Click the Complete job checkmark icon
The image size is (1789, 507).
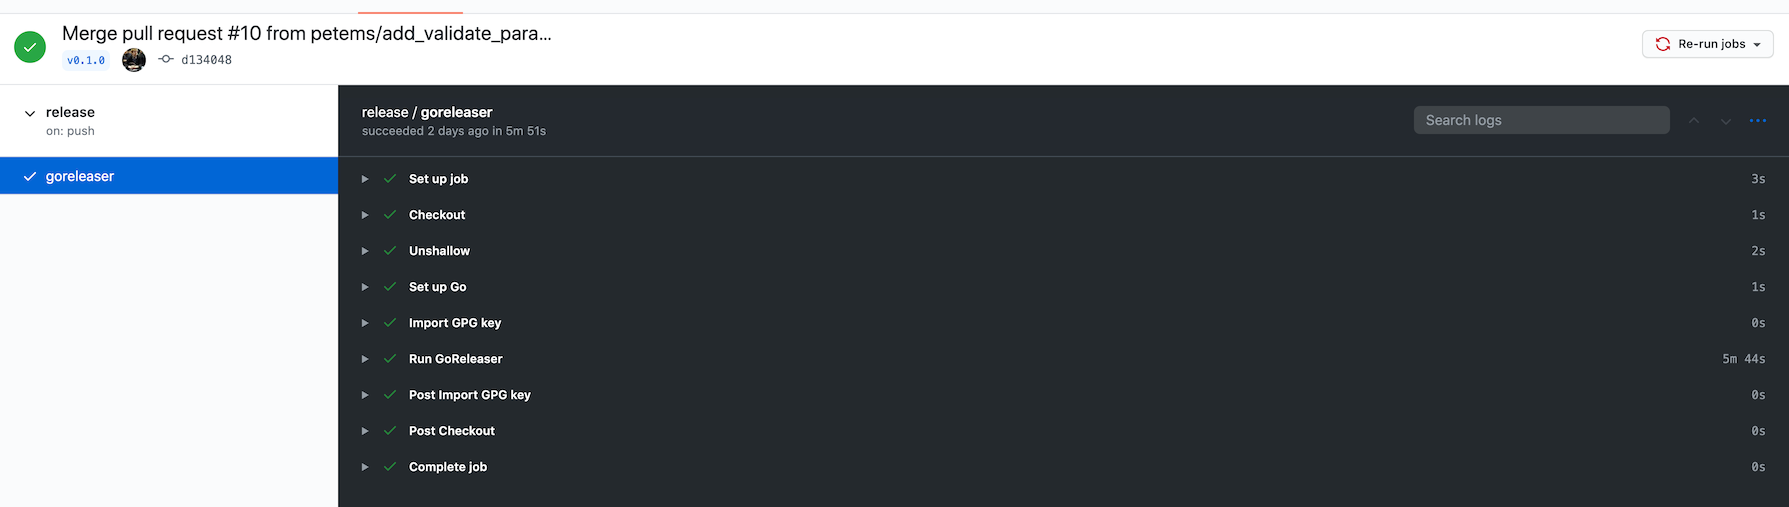tap(390, 467)
